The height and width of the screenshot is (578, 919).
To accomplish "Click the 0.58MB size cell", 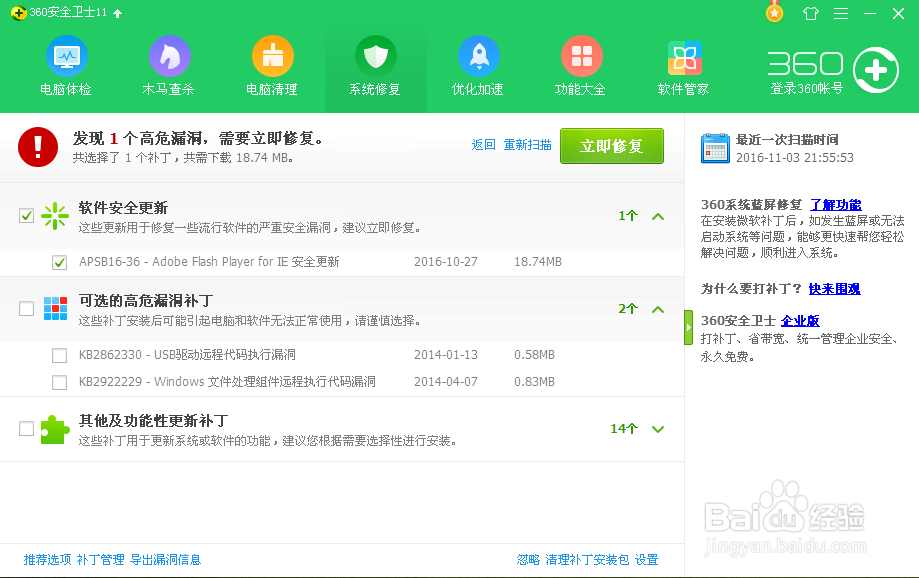I will pos(535,355).
